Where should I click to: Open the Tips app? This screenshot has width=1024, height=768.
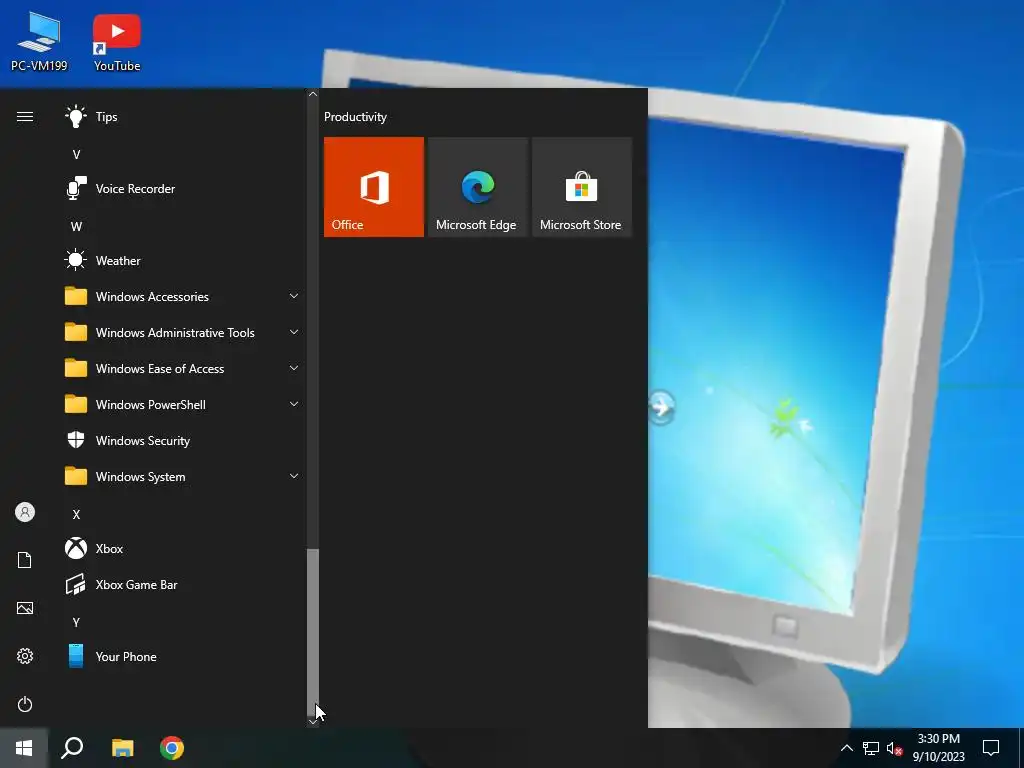[x=183, y=117]
